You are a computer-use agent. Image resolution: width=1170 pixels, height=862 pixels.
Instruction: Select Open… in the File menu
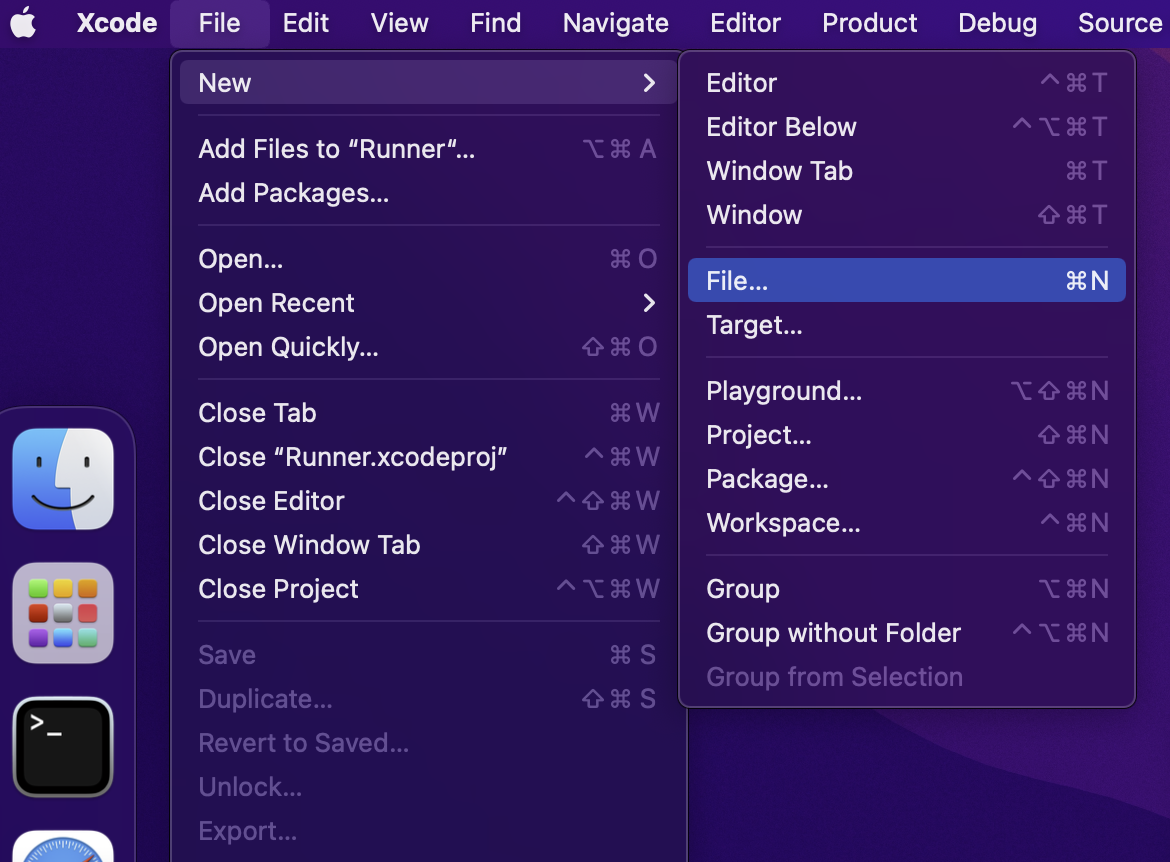coord(428,259)
